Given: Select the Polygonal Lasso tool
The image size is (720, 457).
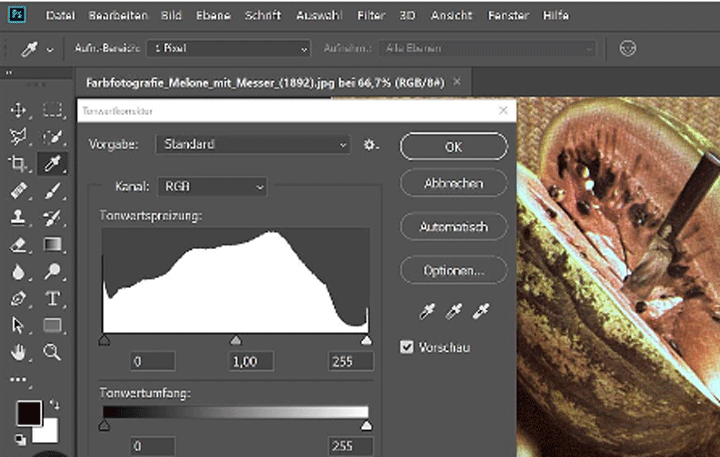Looking at the screenshot, I should 18,137.
